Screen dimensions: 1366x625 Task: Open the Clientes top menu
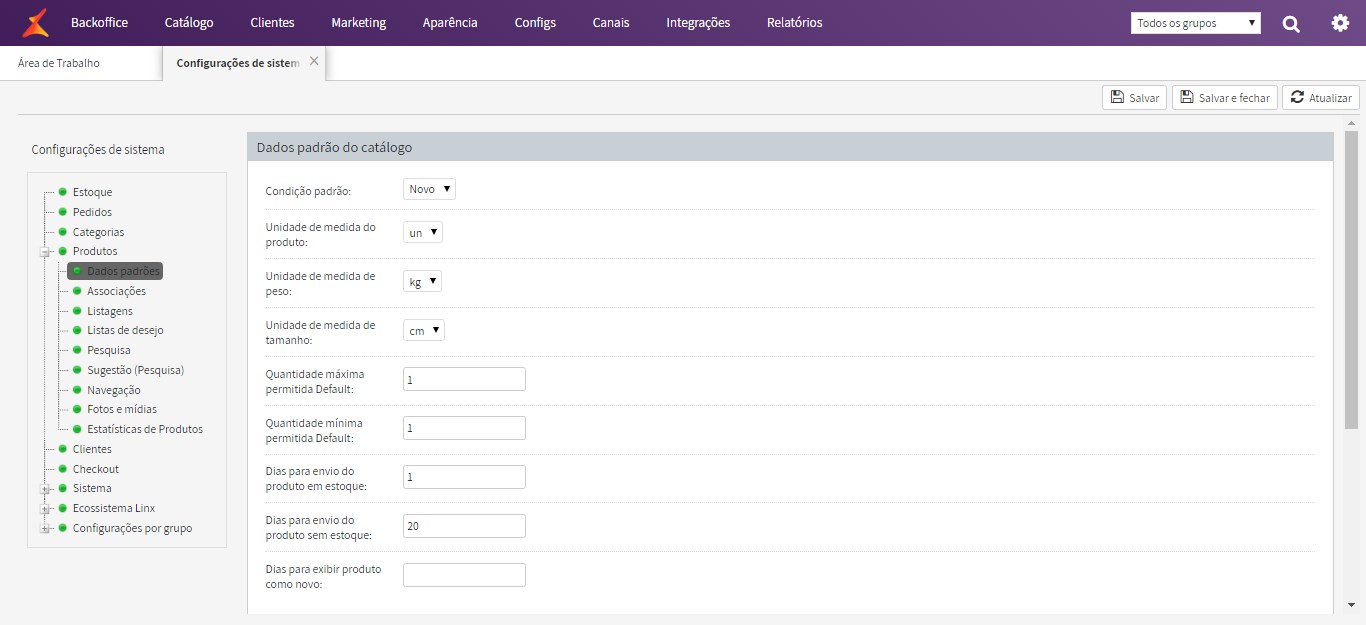[x=272, y=22]
